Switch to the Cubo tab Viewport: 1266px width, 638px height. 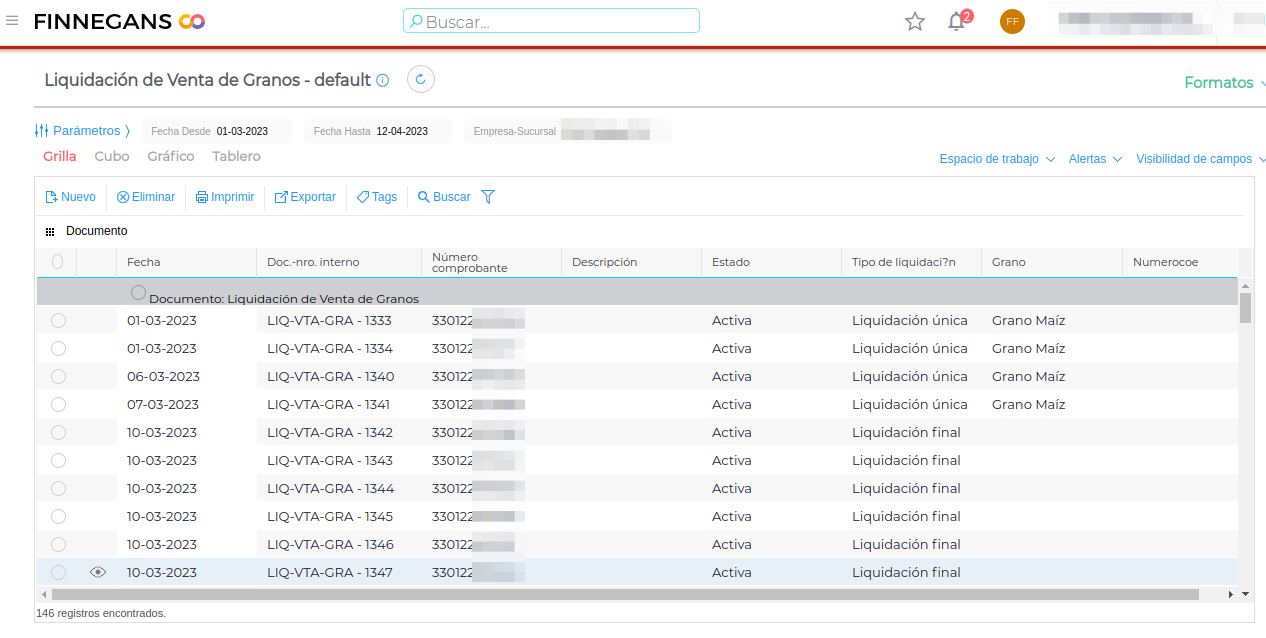(x=112, y=156)
